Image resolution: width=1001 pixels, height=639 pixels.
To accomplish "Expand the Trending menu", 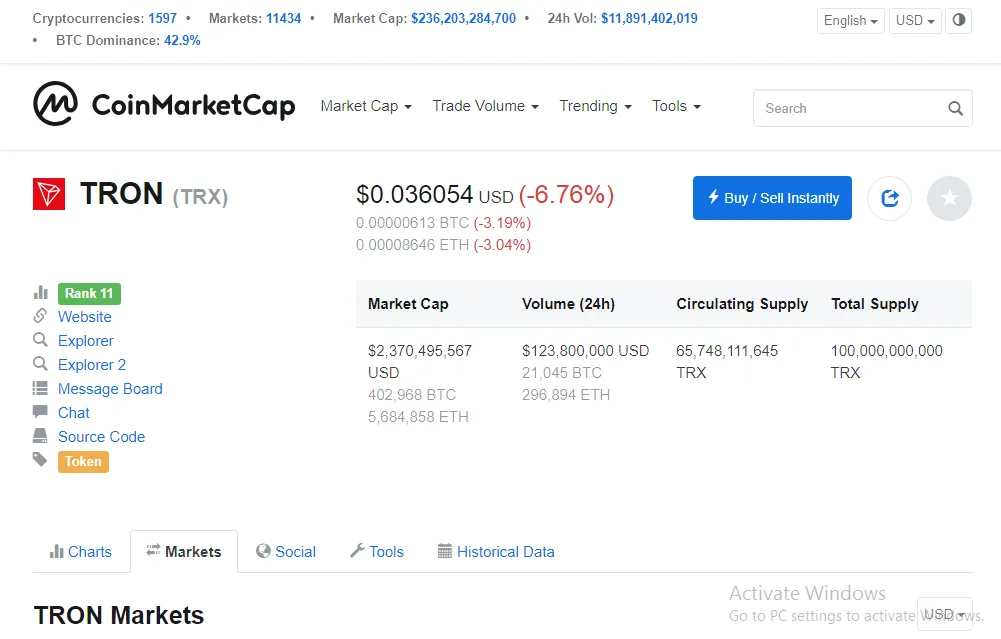I will 596,106.
